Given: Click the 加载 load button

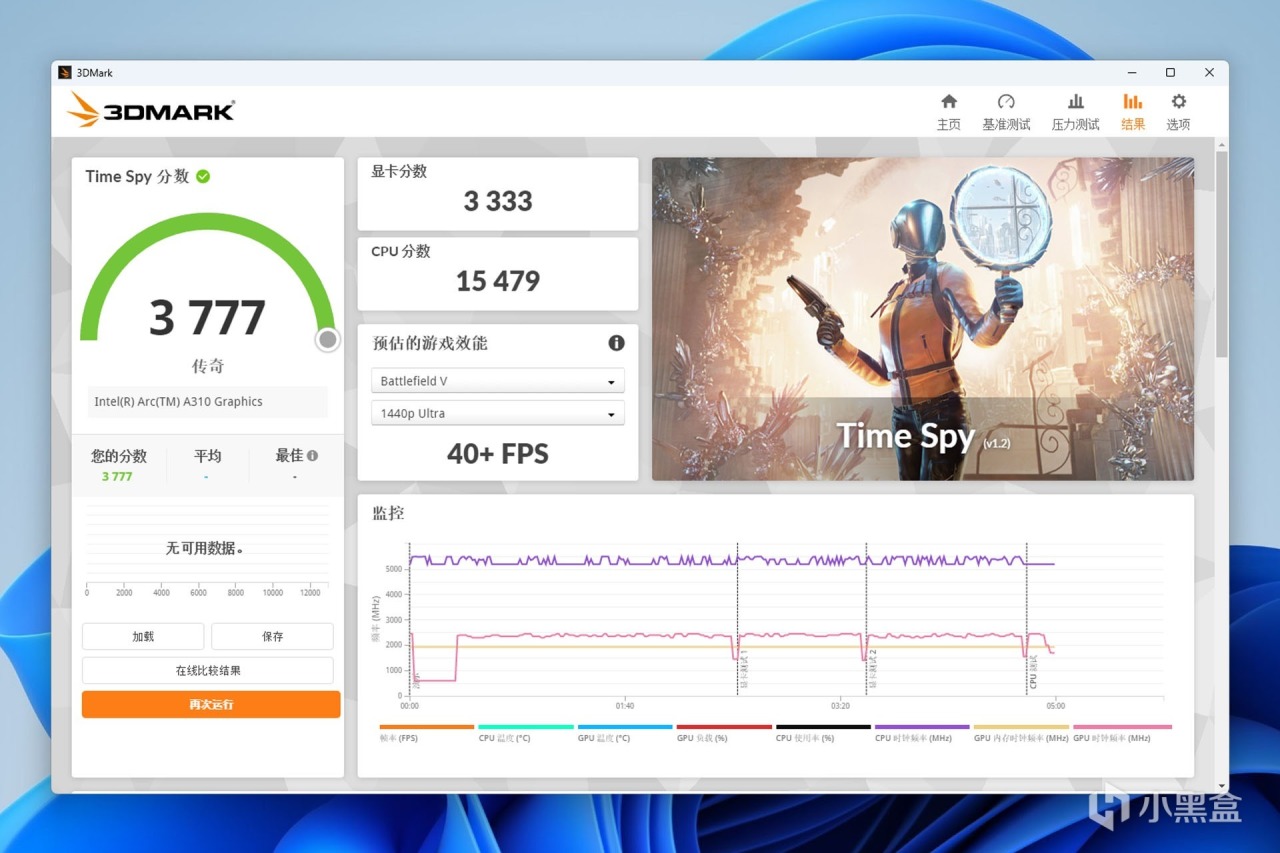Looking at the screenshot, I should [x=143, y=636].
